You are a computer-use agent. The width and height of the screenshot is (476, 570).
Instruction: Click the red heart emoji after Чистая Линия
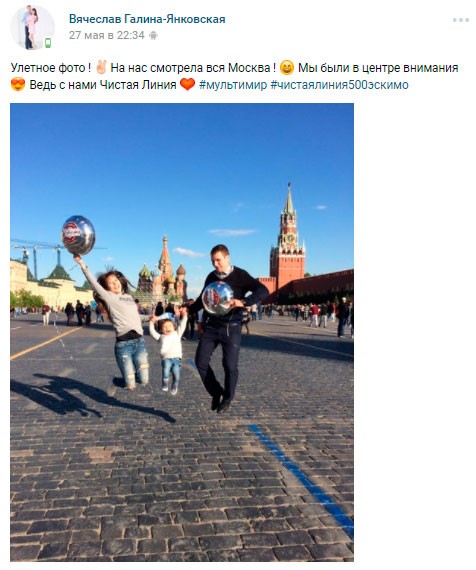click(x=188, y=85)
